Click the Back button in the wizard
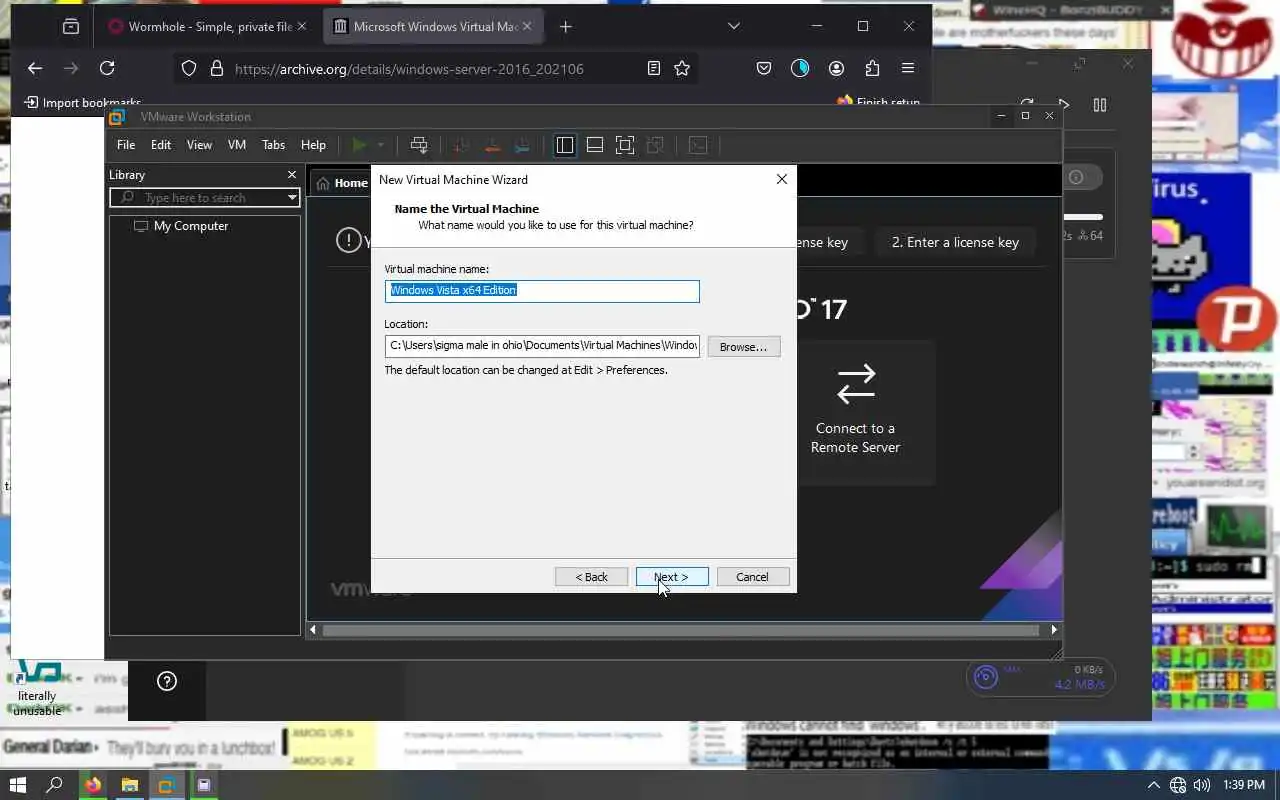This screenshot has height=800, width=1280. click(x=591, y=577)
